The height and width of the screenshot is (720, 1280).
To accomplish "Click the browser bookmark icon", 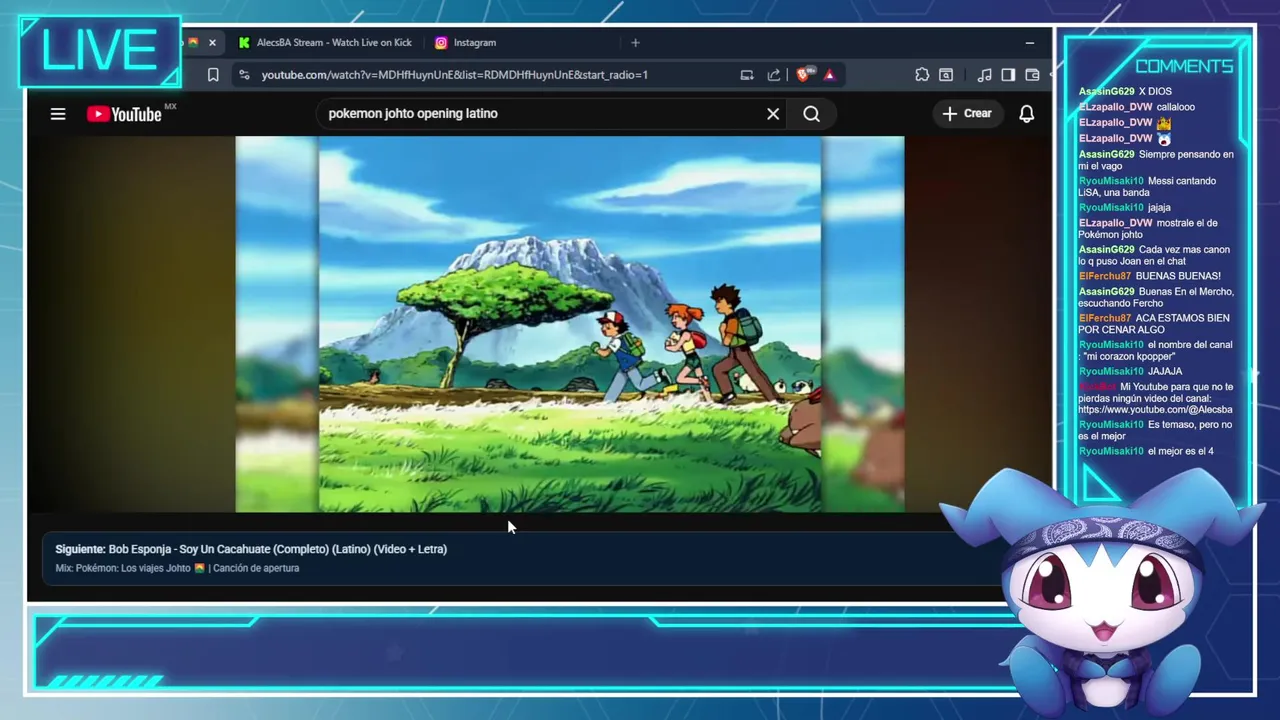I will [x=213, y=75].
